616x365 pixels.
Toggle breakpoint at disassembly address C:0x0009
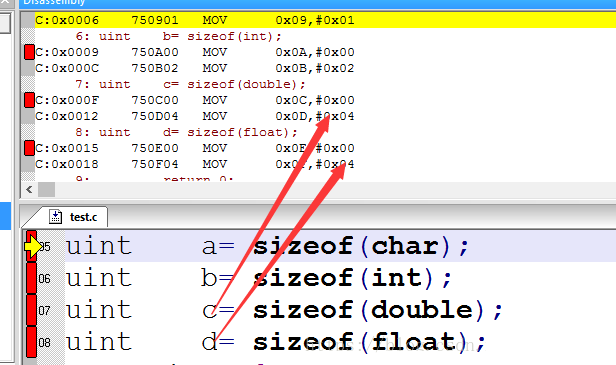pos(29,52)
